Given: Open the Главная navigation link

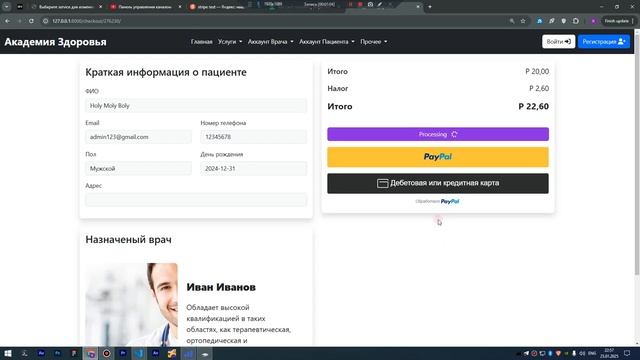Looking at the screenshot, I should click(x=202, y=42).
